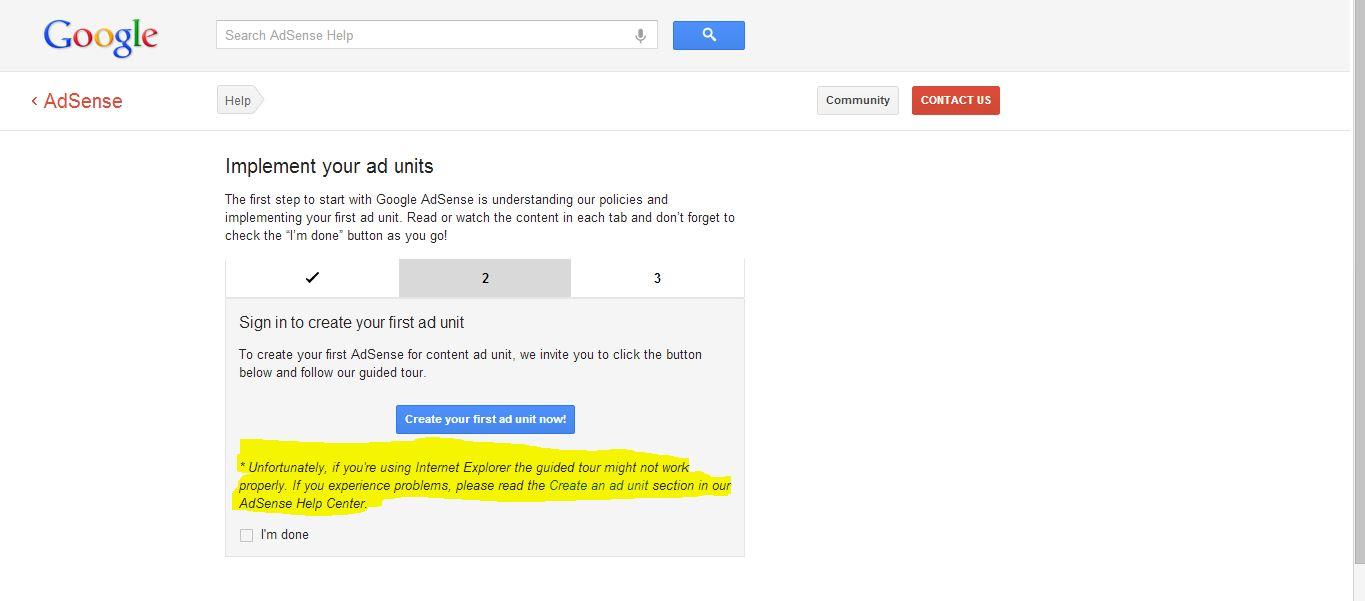Click the Help breadcrumb
Screen dimensions: 1365x601
pyautogui.click(x=240, y=100)
